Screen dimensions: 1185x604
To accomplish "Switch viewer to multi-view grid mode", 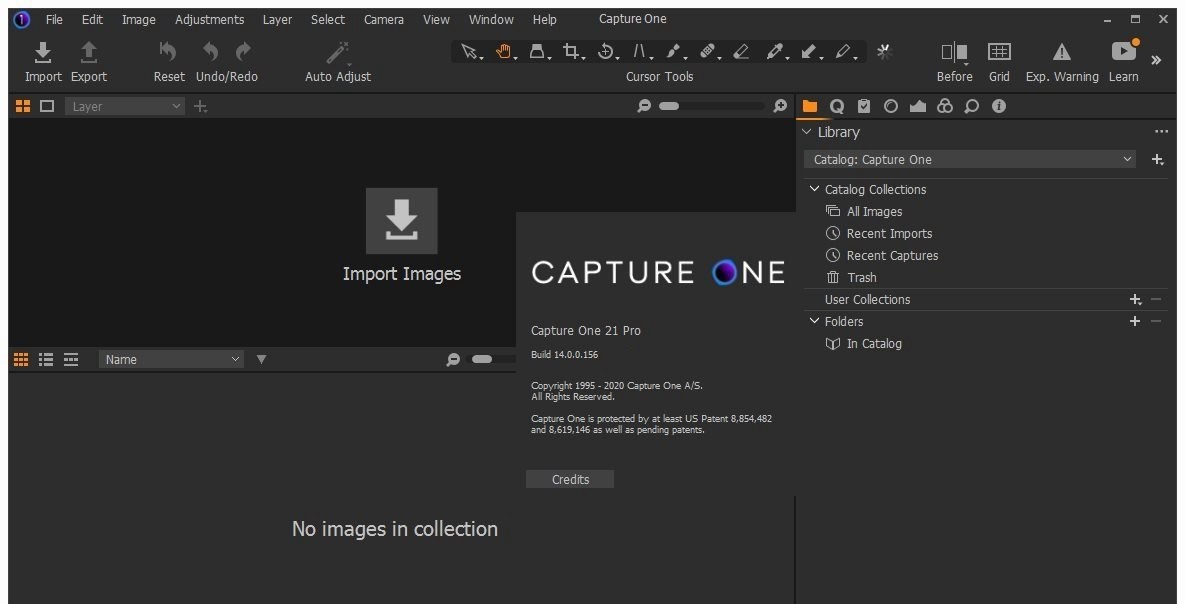I will pos(23,106).
